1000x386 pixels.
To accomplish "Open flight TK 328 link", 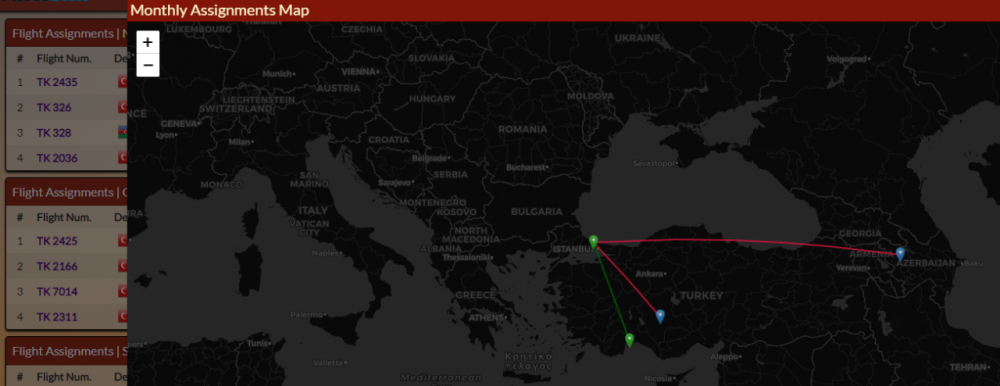I will 54,133.
